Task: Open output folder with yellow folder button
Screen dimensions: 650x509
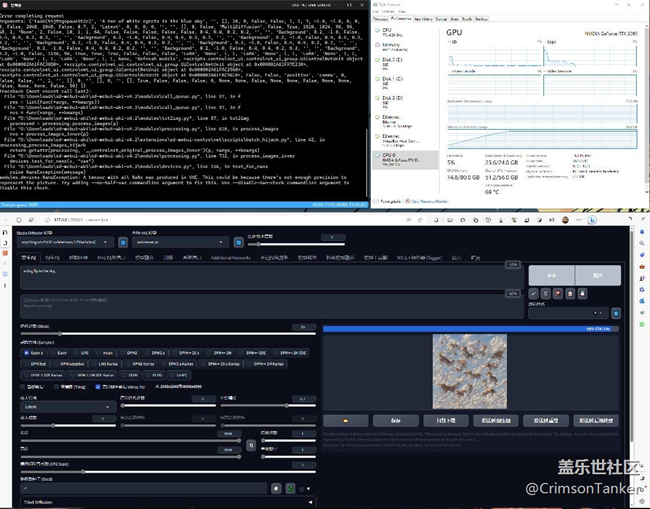Action: pos(345,420)
